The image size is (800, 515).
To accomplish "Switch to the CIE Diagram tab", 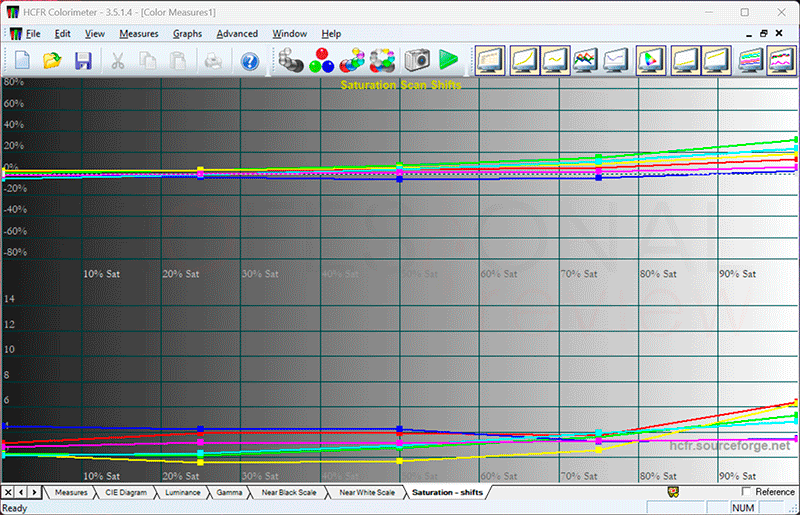I will [x=126, y=492].
